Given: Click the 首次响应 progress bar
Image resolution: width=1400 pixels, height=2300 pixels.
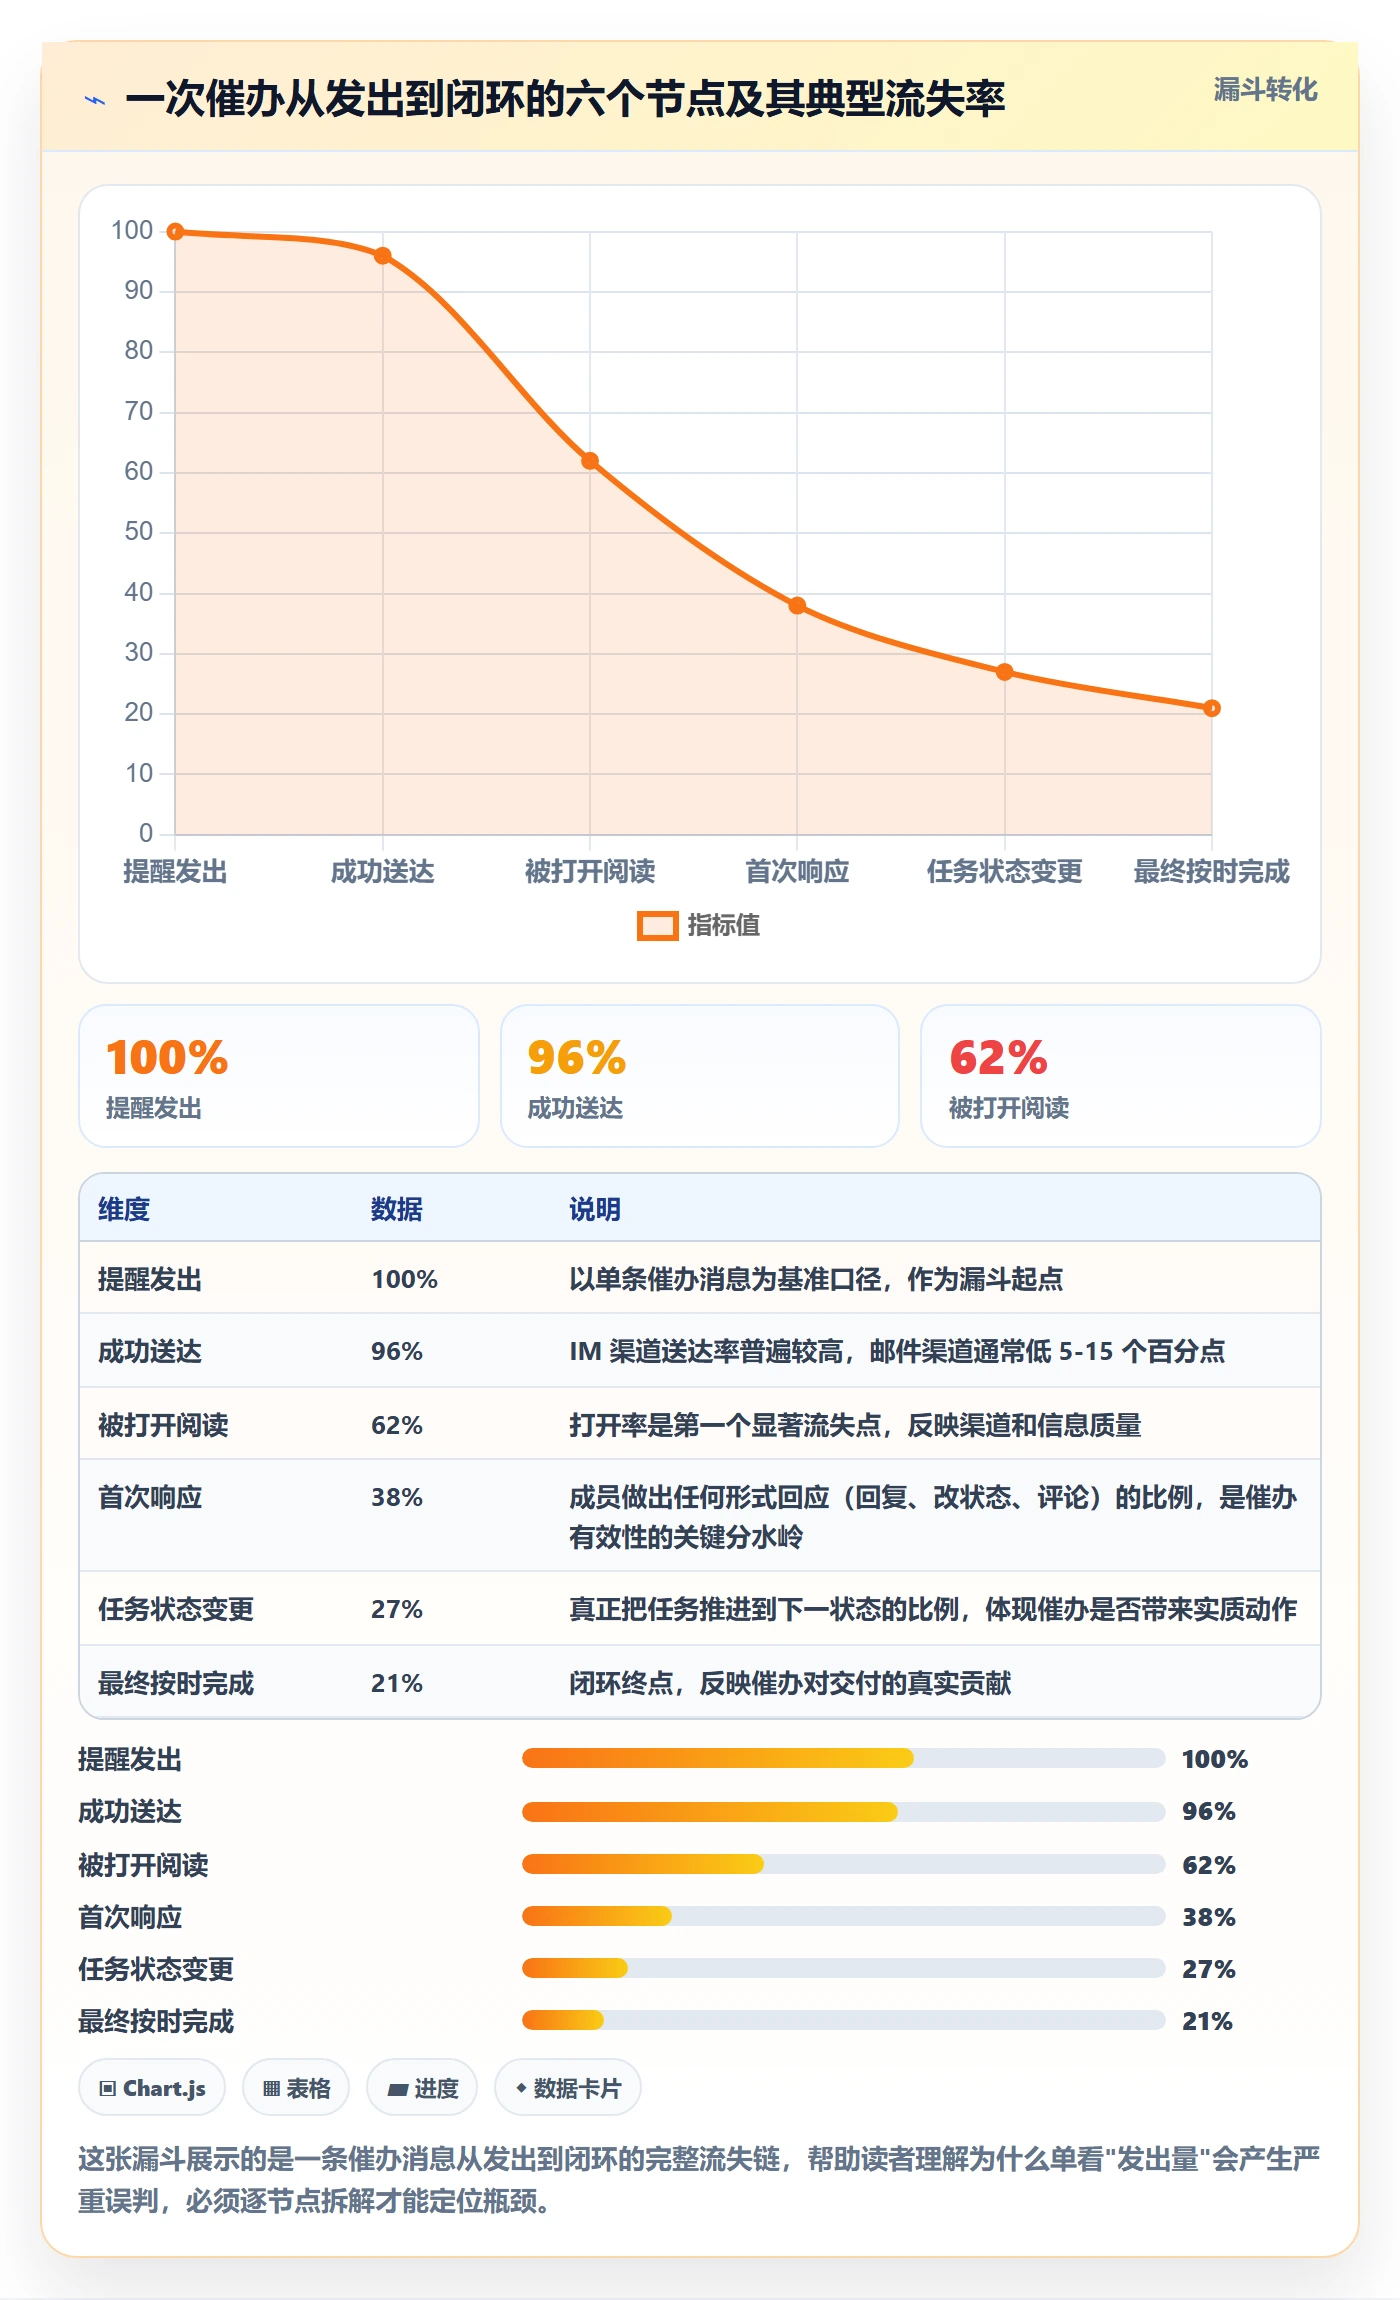Looking at the screenshot, I should (844, 1916).
